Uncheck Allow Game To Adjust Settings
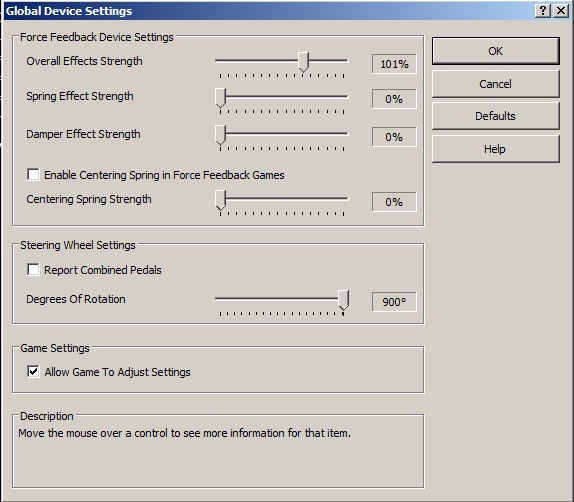Viewport: 574px width, 502px height. (x=33, y=372)
